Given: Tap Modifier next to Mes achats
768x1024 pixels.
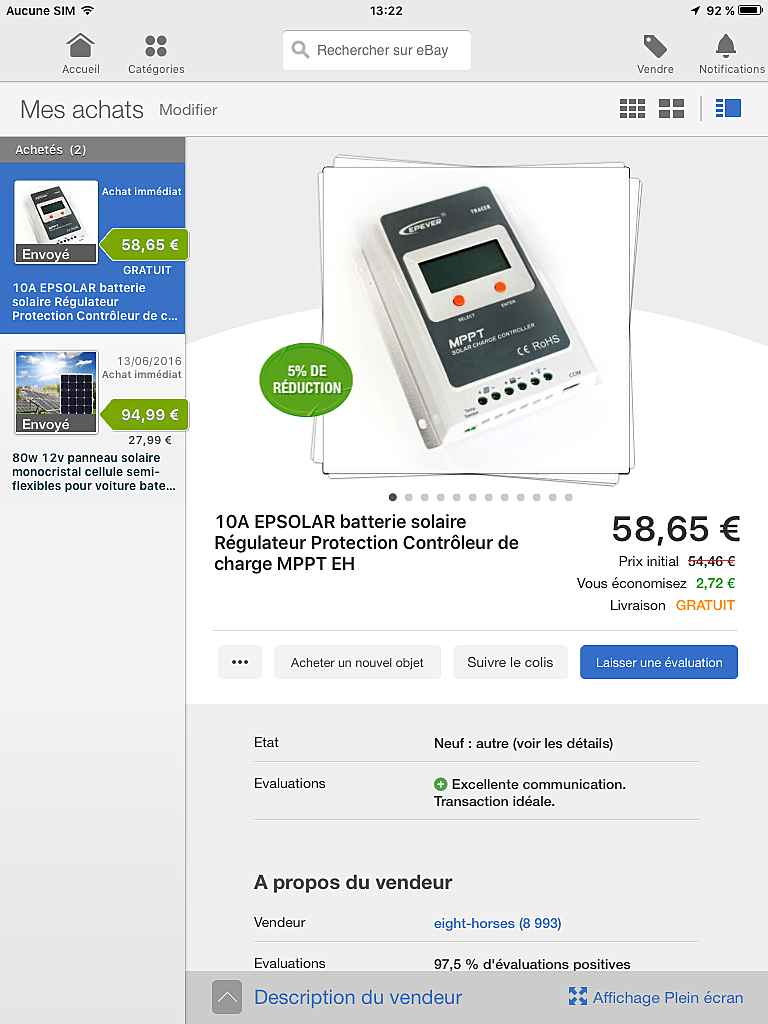Looking at the screenshot, I should click(x=188, y=110).
